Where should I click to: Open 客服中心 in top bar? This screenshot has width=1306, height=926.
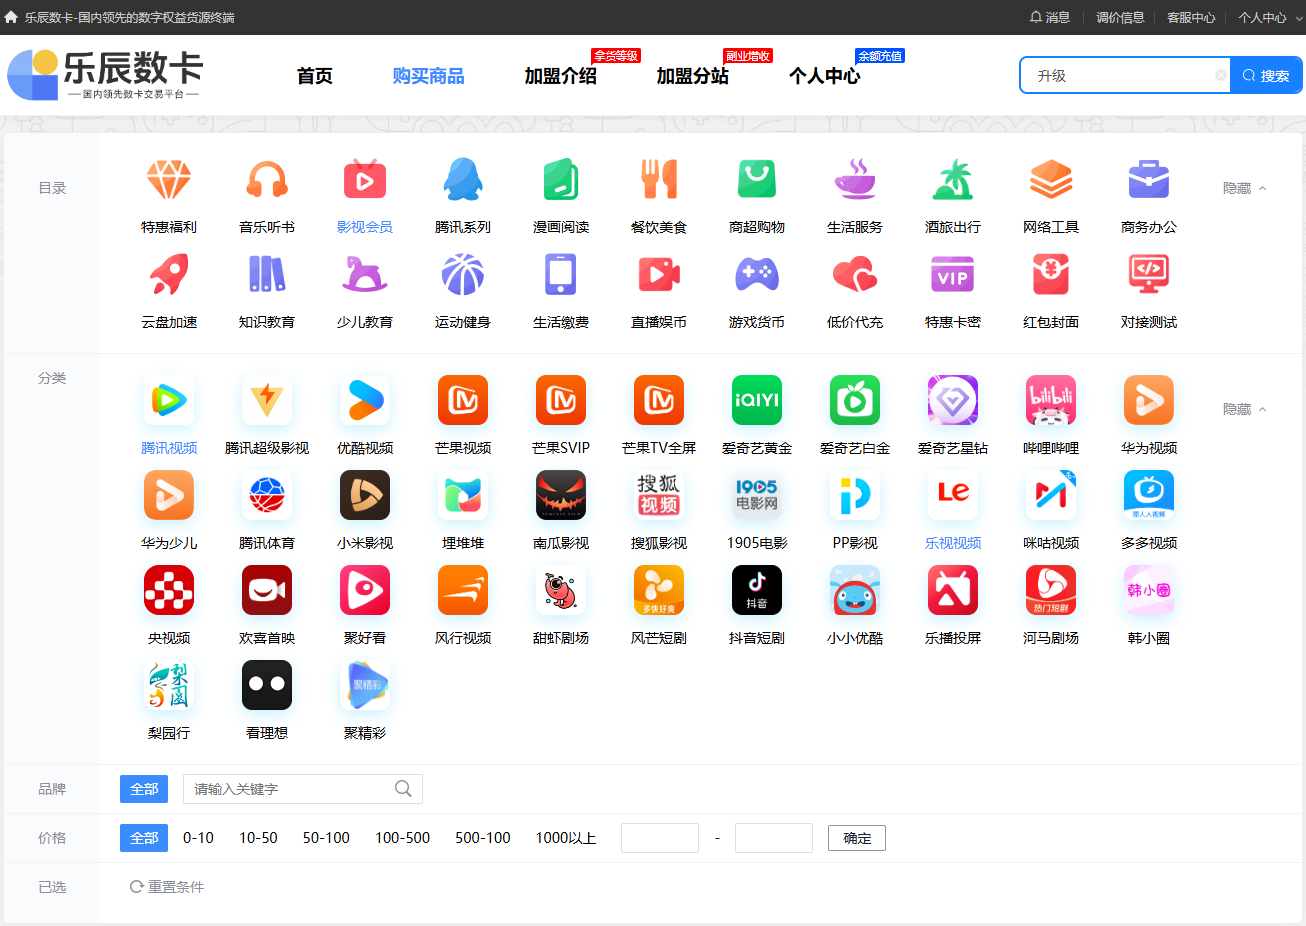click(x=1191, y=17)
